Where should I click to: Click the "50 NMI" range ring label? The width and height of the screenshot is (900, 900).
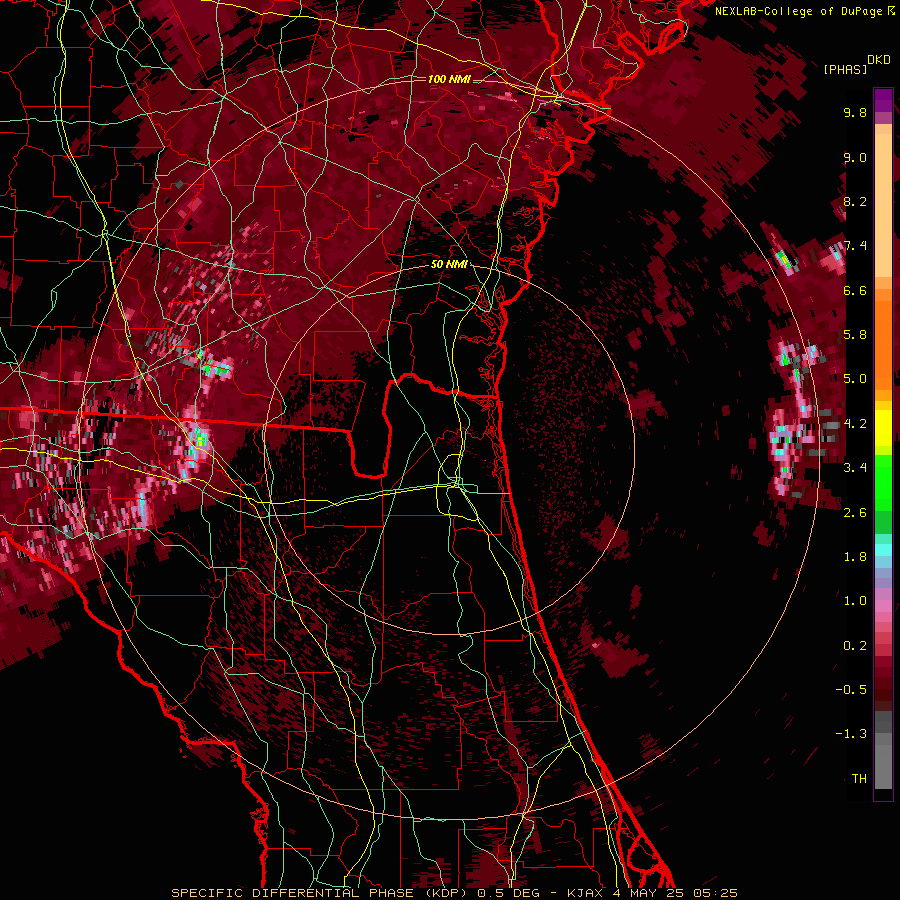point(449,265)
